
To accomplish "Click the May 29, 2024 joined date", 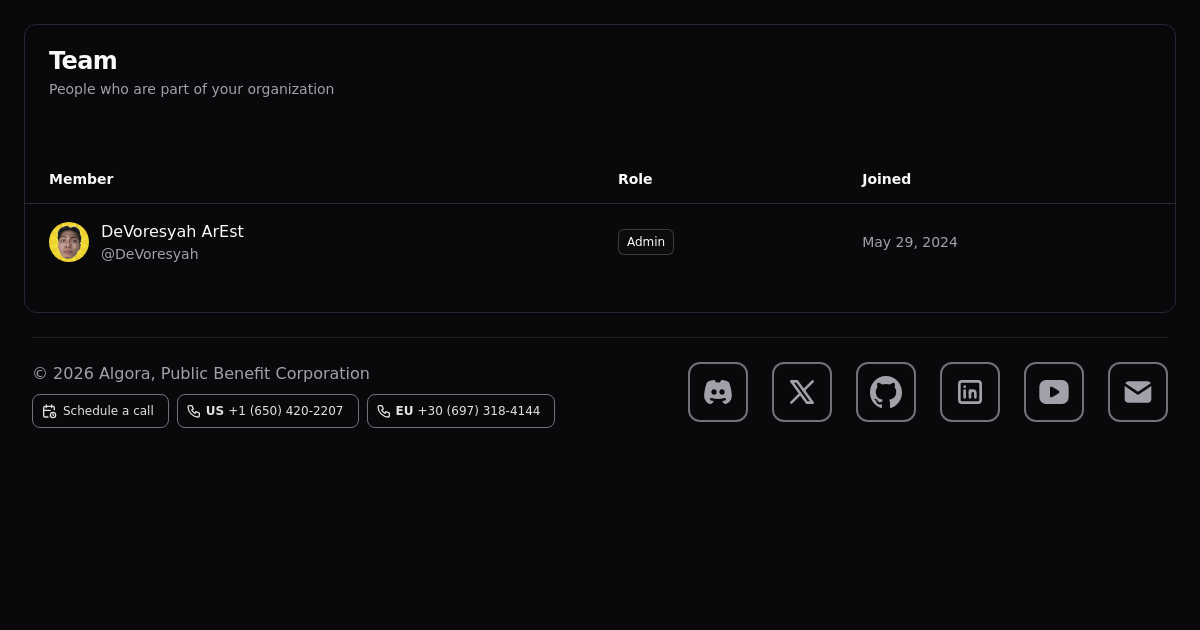I will point(910,242).
